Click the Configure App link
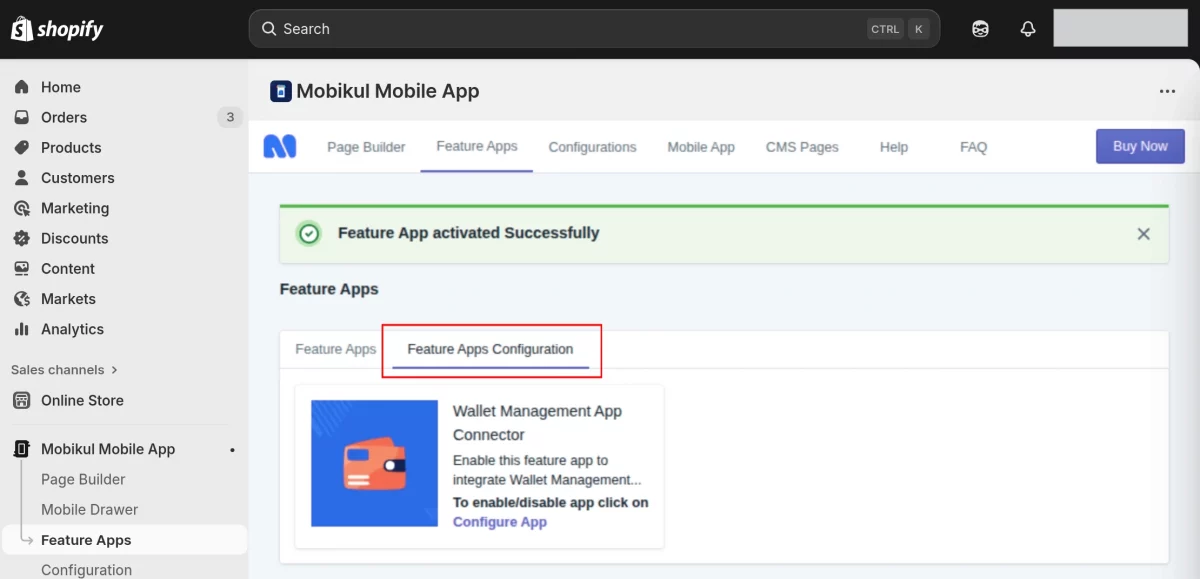Screen dimensions: 1200x579 tap(500, 522)
